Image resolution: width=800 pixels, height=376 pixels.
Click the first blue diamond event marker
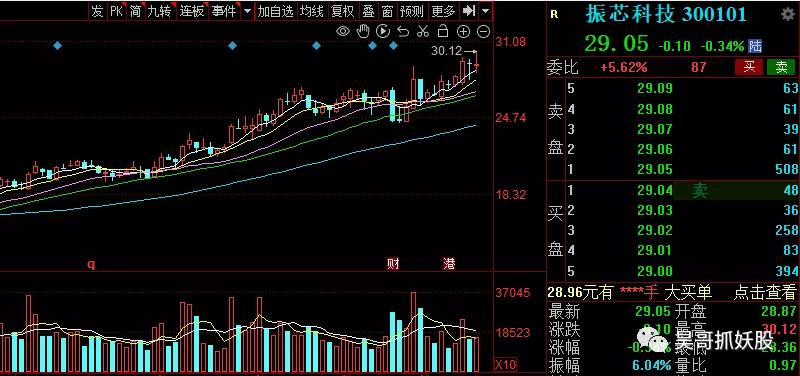57,46
